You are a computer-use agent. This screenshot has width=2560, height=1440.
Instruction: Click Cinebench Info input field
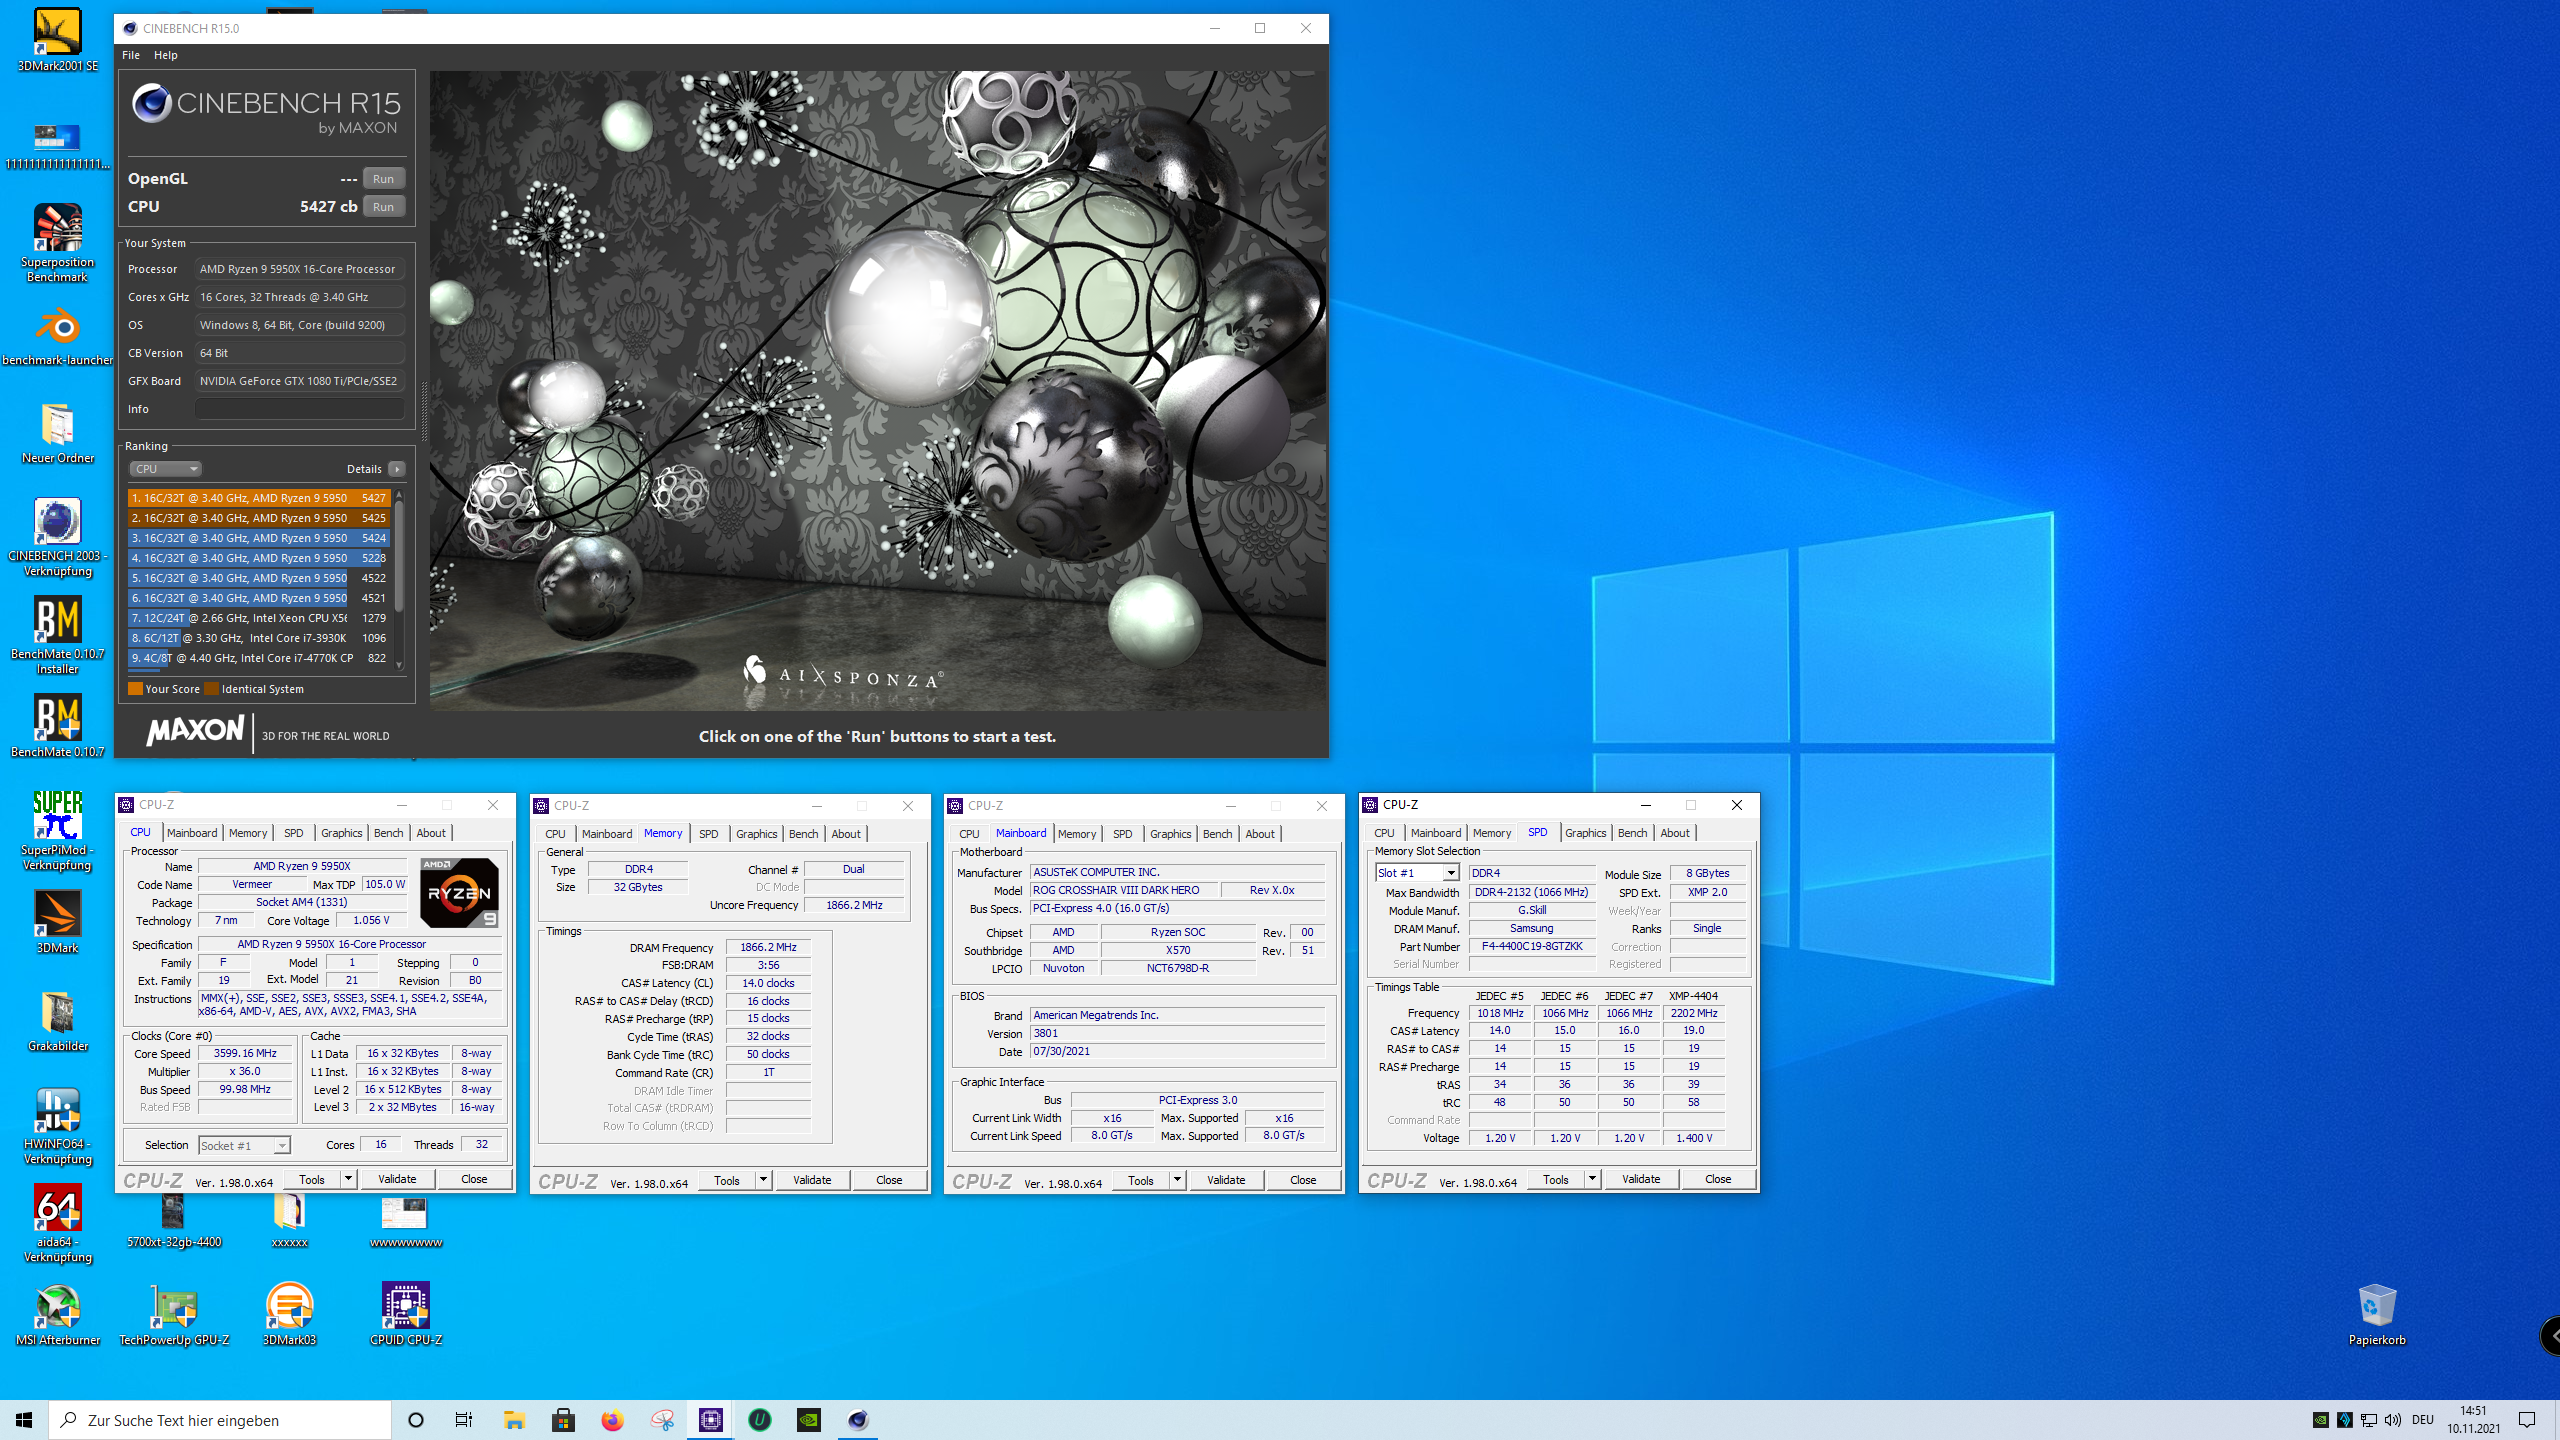pos(300,409)
